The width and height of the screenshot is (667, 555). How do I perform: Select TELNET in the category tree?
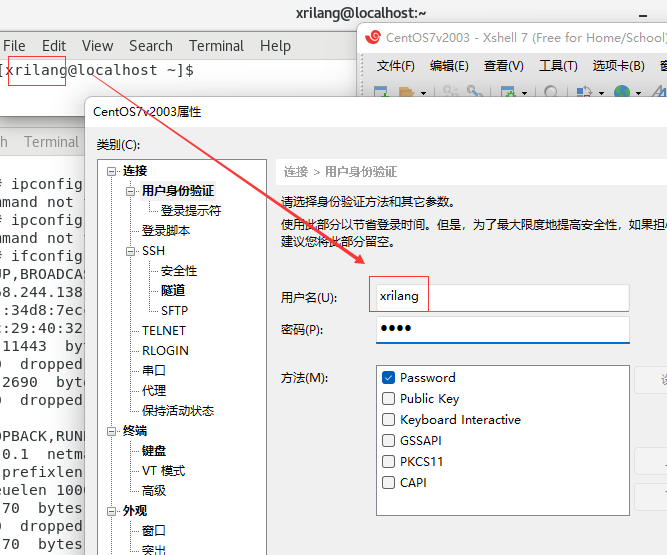pyautogui.click(x=164, y=330)
